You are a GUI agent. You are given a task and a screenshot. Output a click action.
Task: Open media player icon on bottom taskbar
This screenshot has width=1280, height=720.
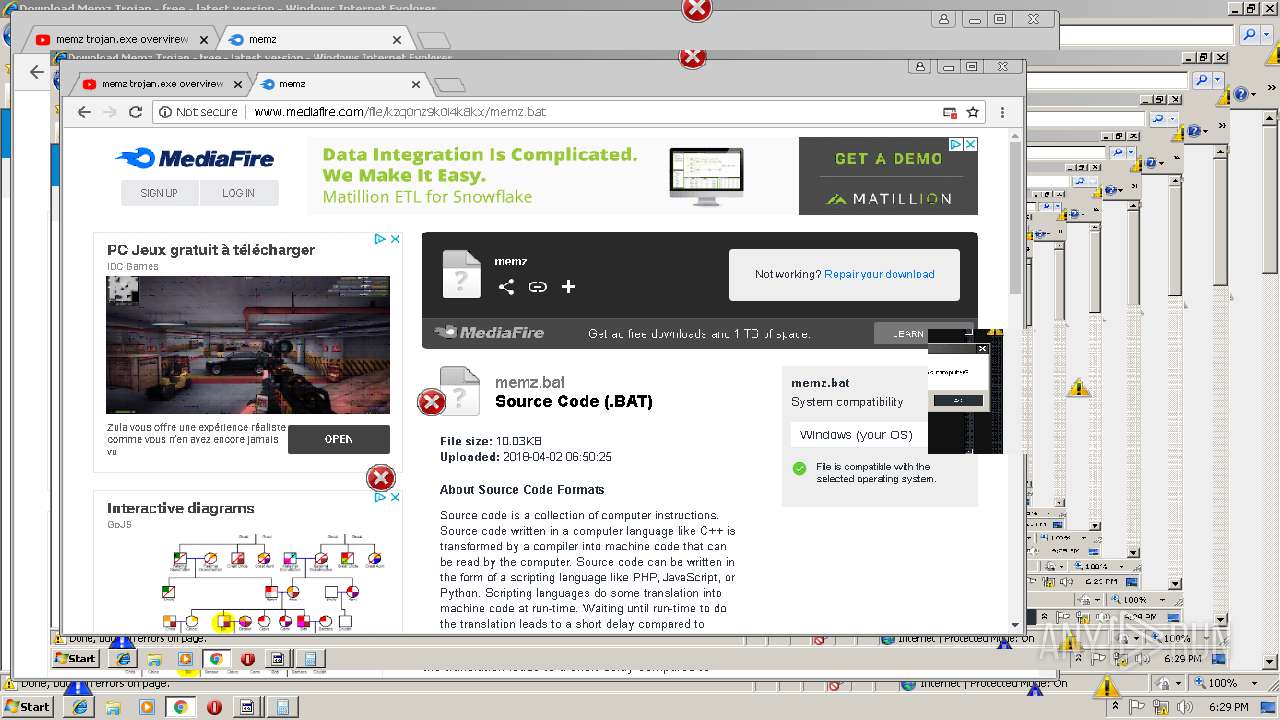(x=147, y=707)
